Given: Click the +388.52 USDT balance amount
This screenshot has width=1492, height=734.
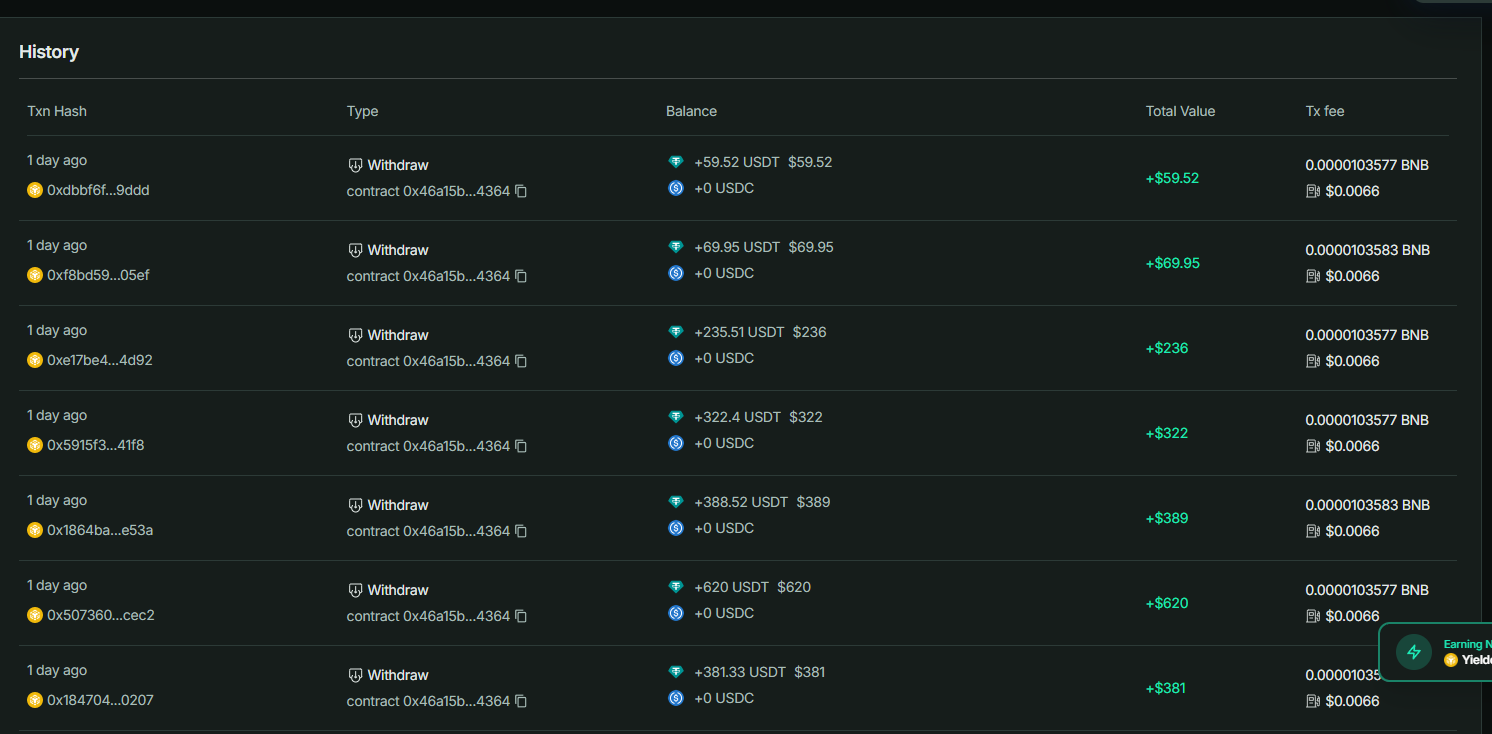Looking at the screenshot, I should tap(741, 502).
